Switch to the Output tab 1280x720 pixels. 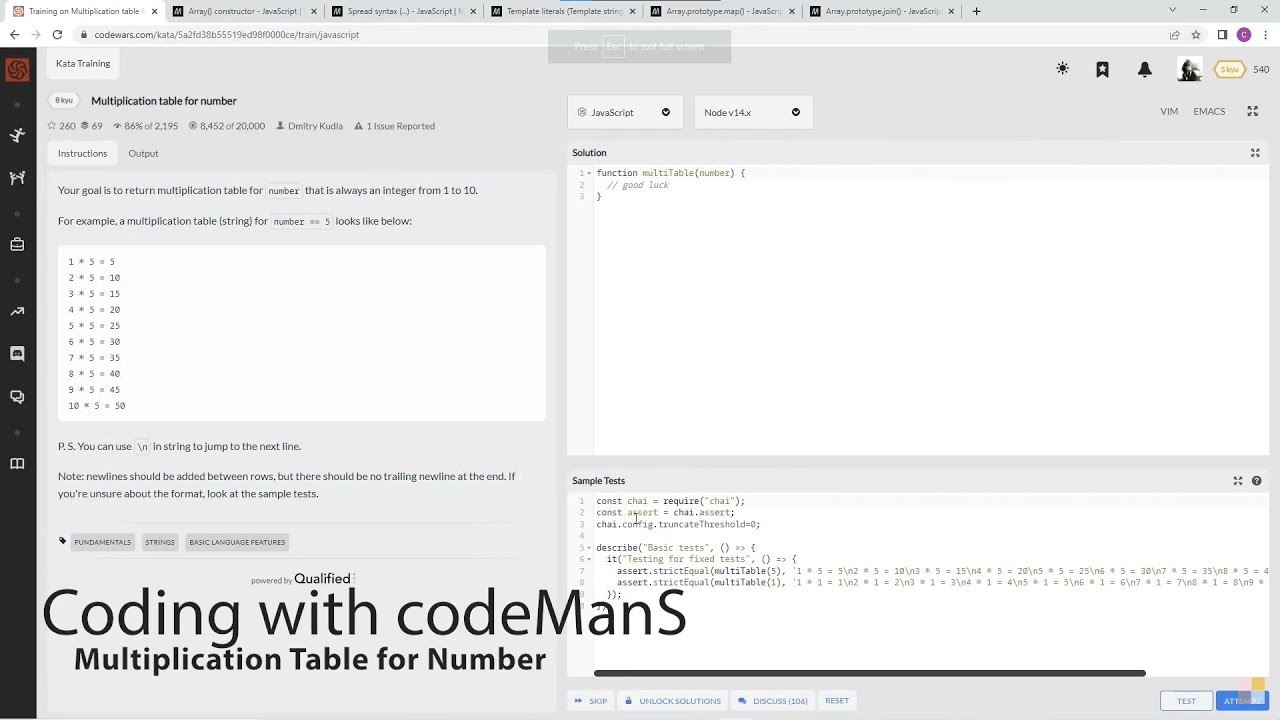pos(143,153)
